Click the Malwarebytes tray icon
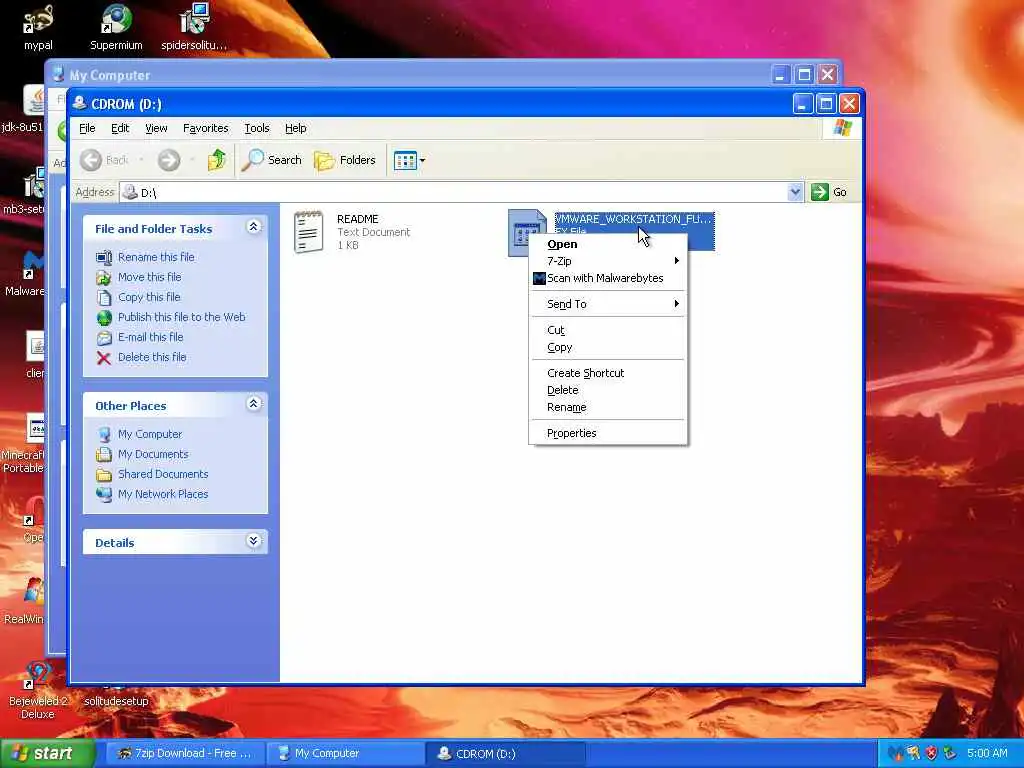Viewport: 1024px width, 768px height. click(895, 754)
